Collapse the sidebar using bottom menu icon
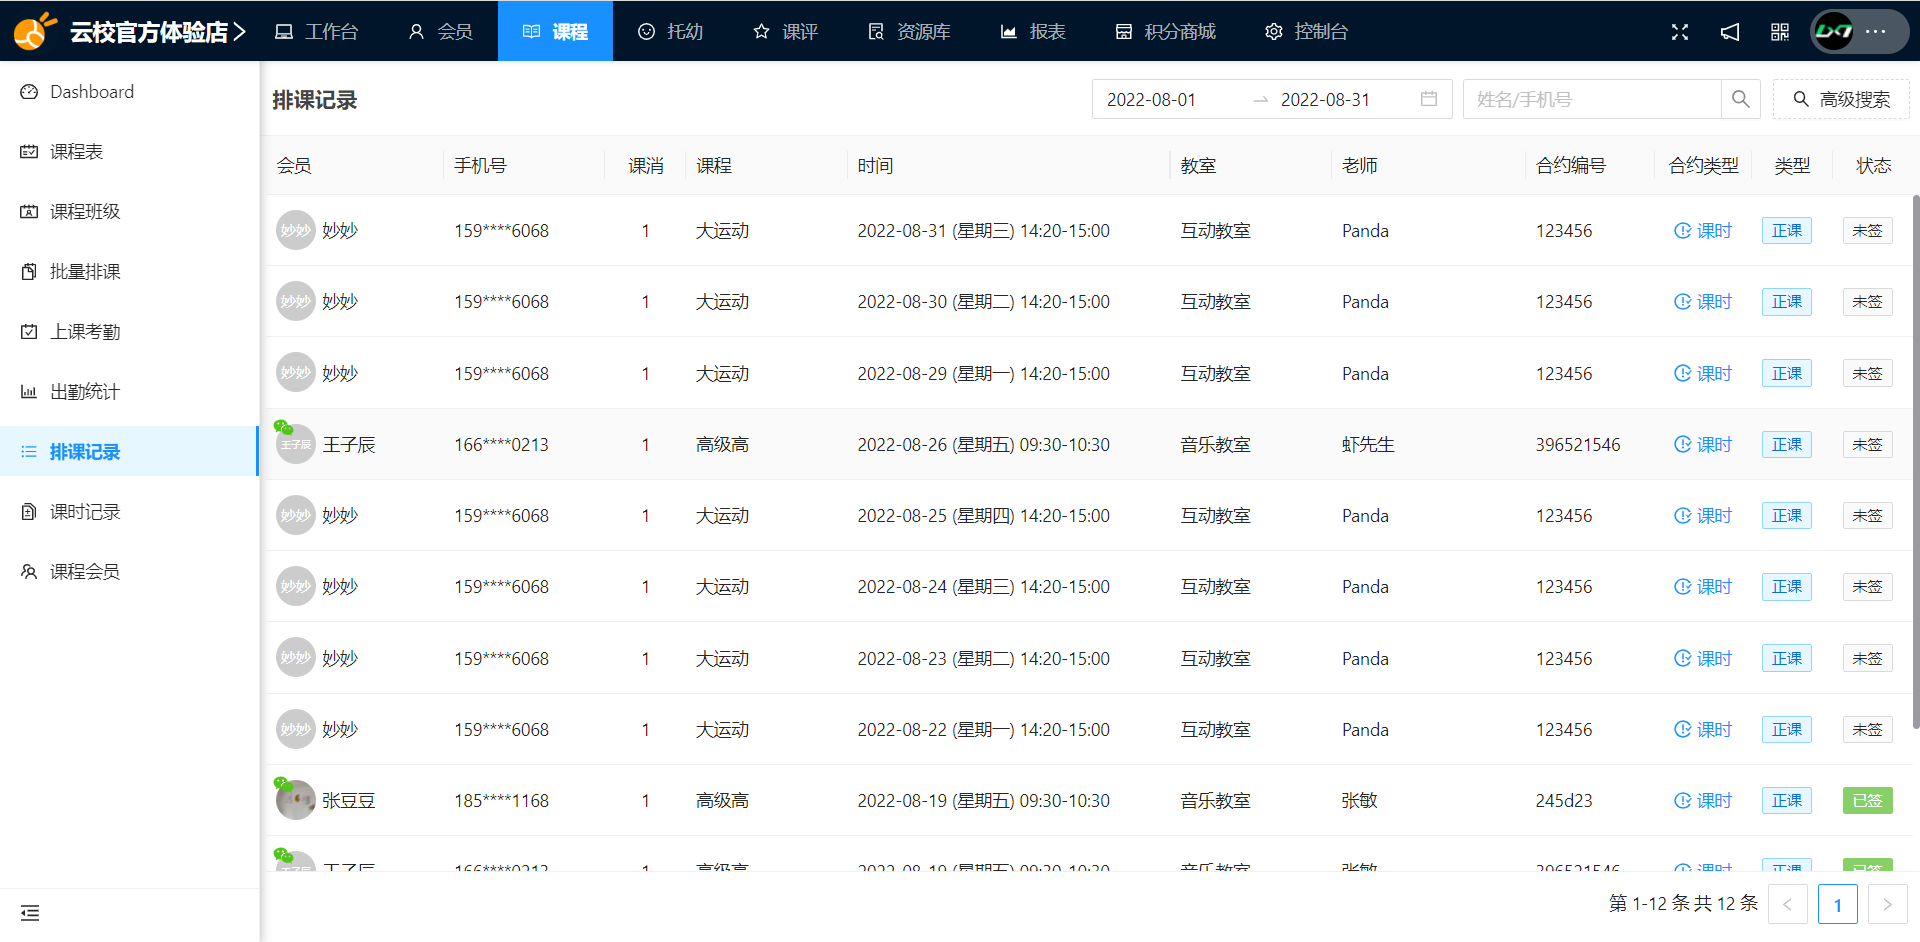Image resolution: width=1920 pixels, height=942 pixels. 30,913
